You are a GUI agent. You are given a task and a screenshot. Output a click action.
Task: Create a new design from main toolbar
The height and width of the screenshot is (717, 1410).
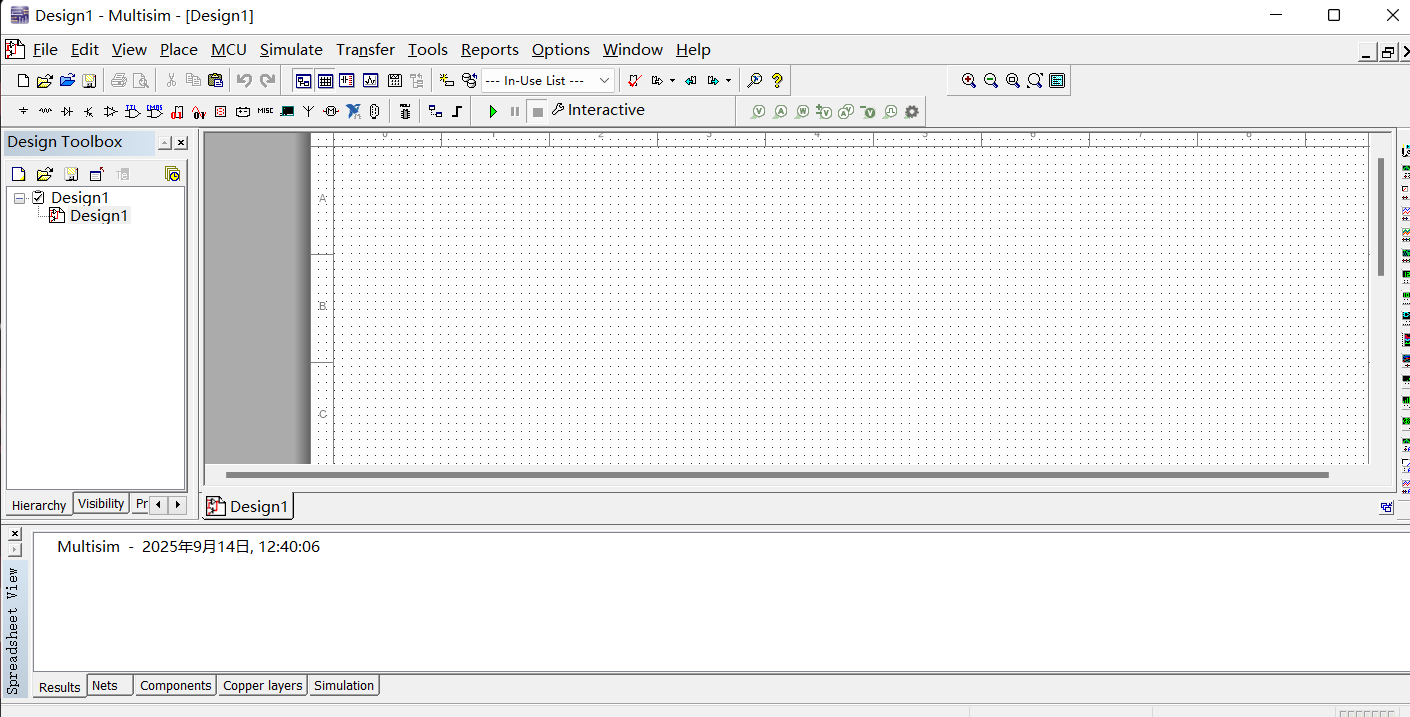(x=23, y=81)
